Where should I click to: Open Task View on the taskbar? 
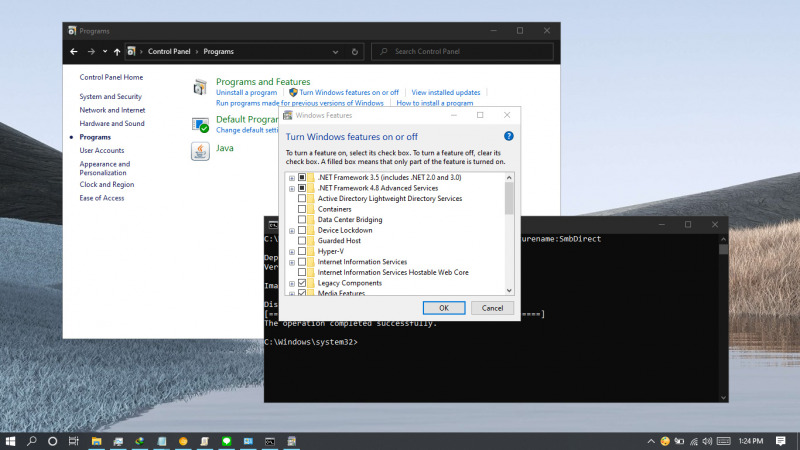click(x=73, y=441)
